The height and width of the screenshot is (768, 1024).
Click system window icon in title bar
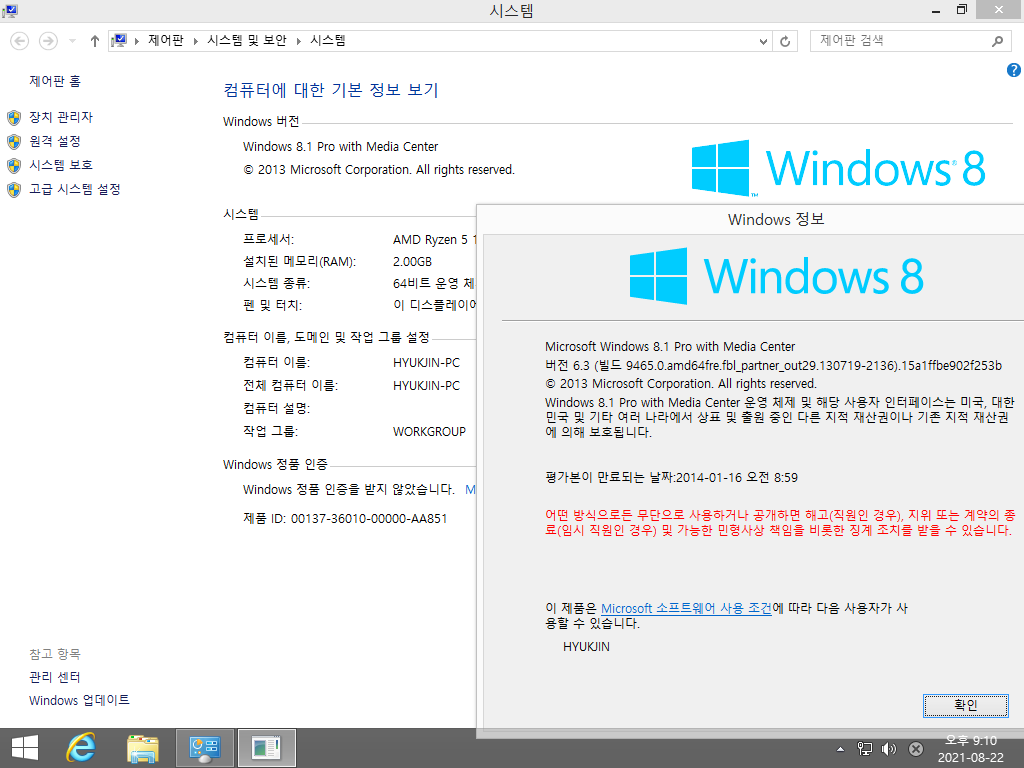[x=10, y=10]
